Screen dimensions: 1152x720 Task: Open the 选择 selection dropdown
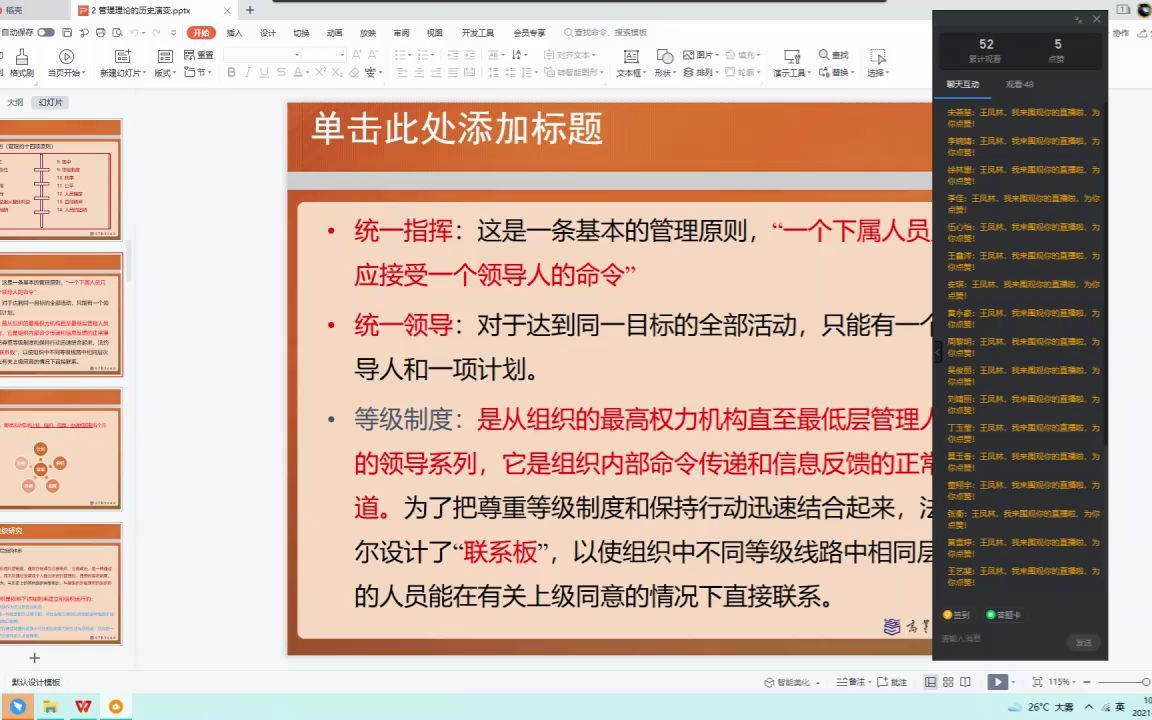878,72
